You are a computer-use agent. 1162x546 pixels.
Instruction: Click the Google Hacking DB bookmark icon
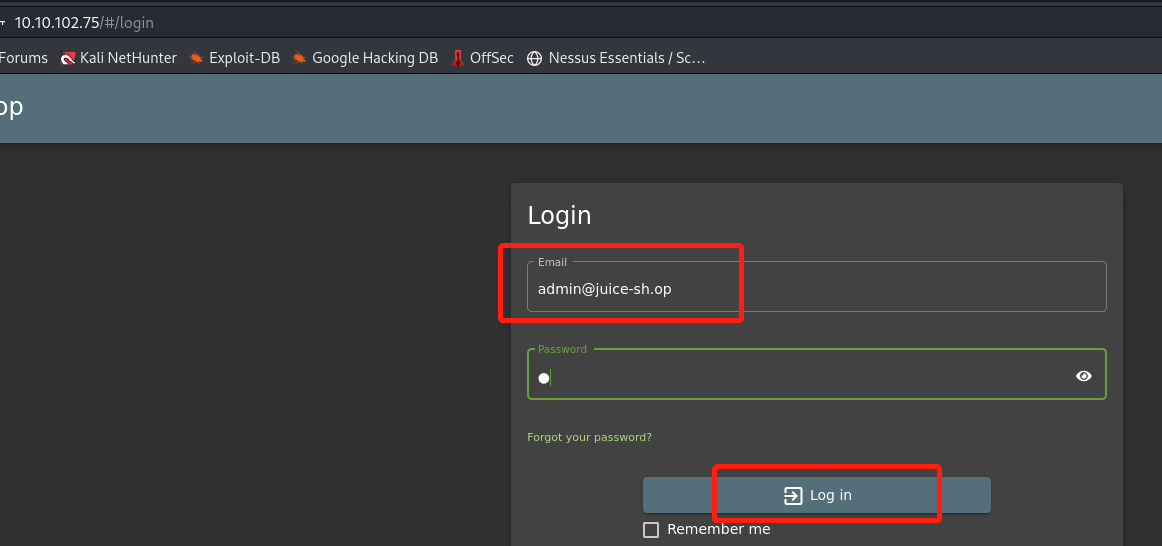pyautogui.click(x=299, y=58)
